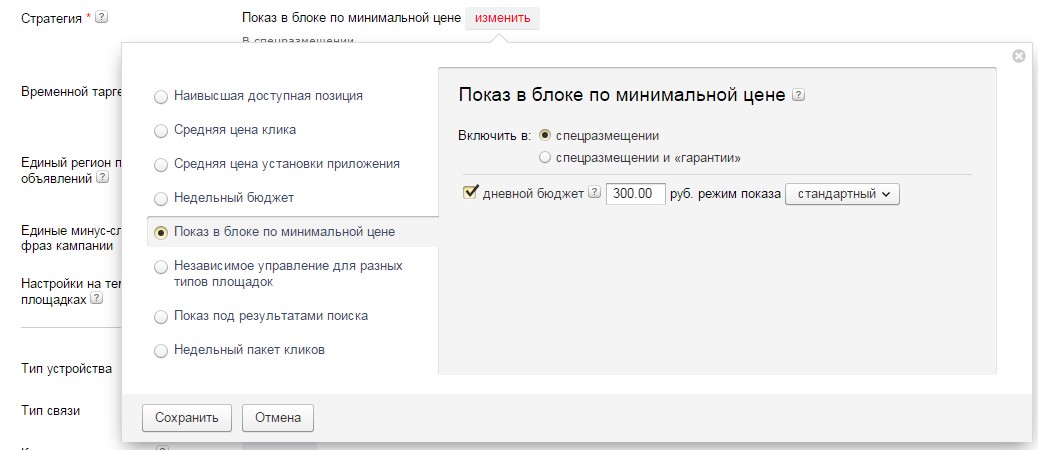Viewport: 1038px width, 450px height.
Task: Select 'Показ в блоке по минимальной цене' radio
Action: (x=161, y=233)
